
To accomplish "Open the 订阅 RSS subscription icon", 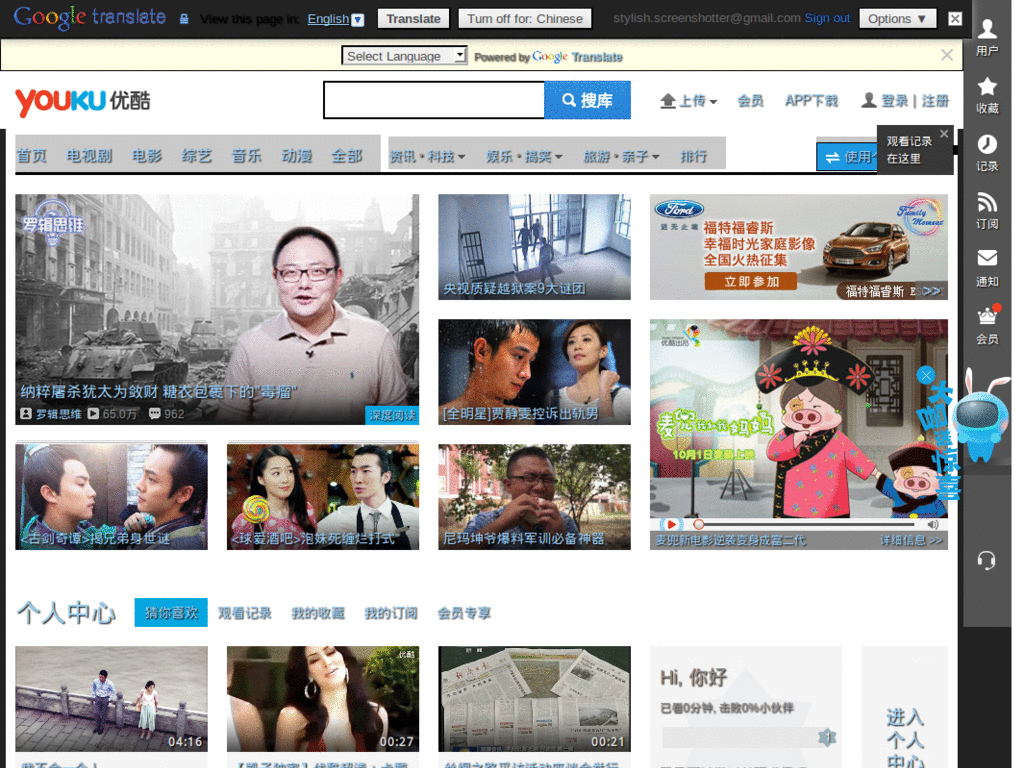I will tap(987, 210).
